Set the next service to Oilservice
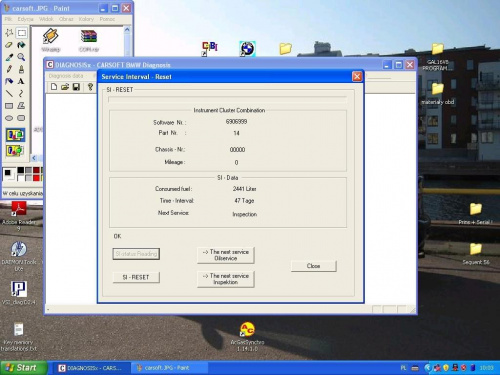500x375 pixels. click(226, 255)
